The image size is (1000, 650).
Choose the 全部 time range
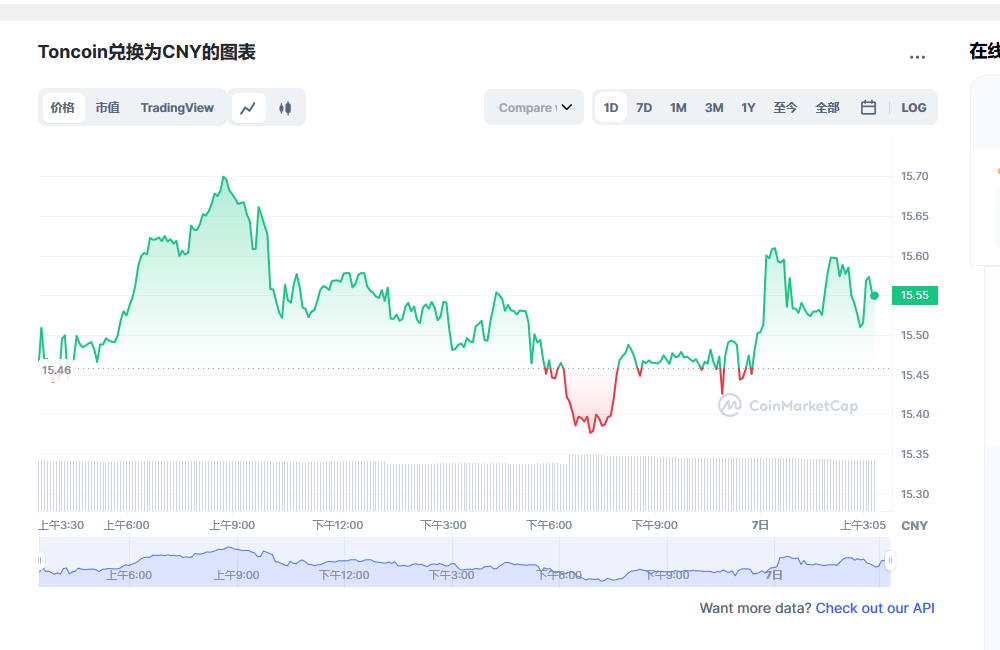pos(827,108)
